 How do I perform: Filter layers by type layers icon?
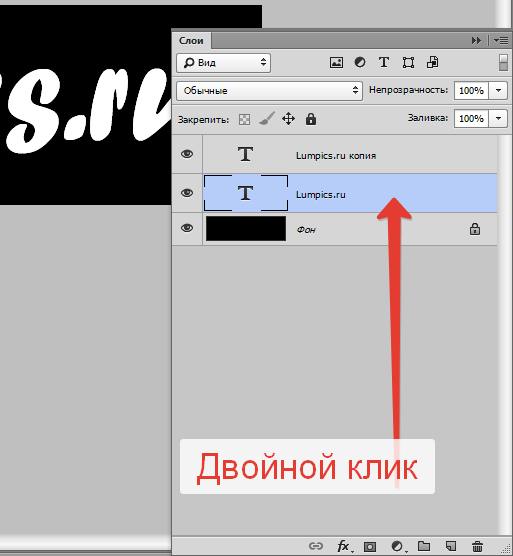tap(384, 62)
